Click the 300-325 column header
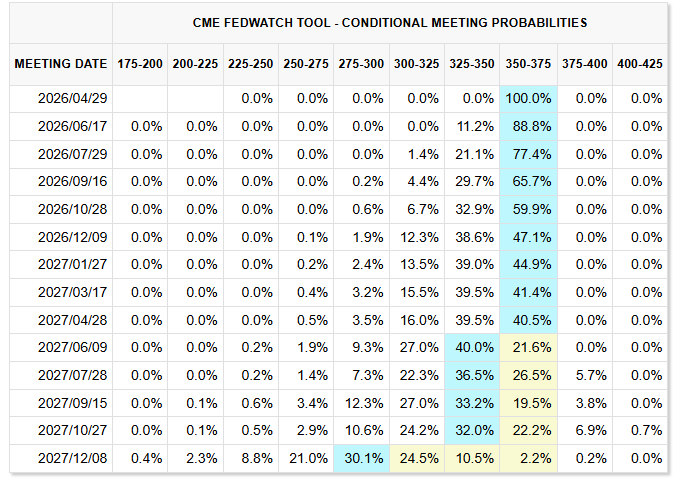The image size is (680, 482). [x=417, y=64]
